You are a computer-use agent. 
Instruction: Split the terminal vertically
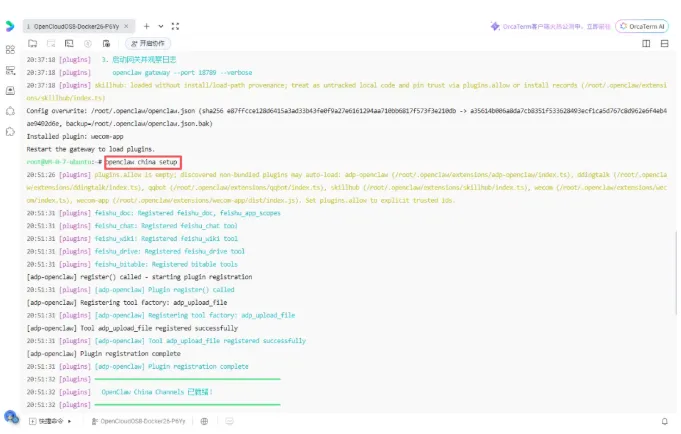[646, 43]
